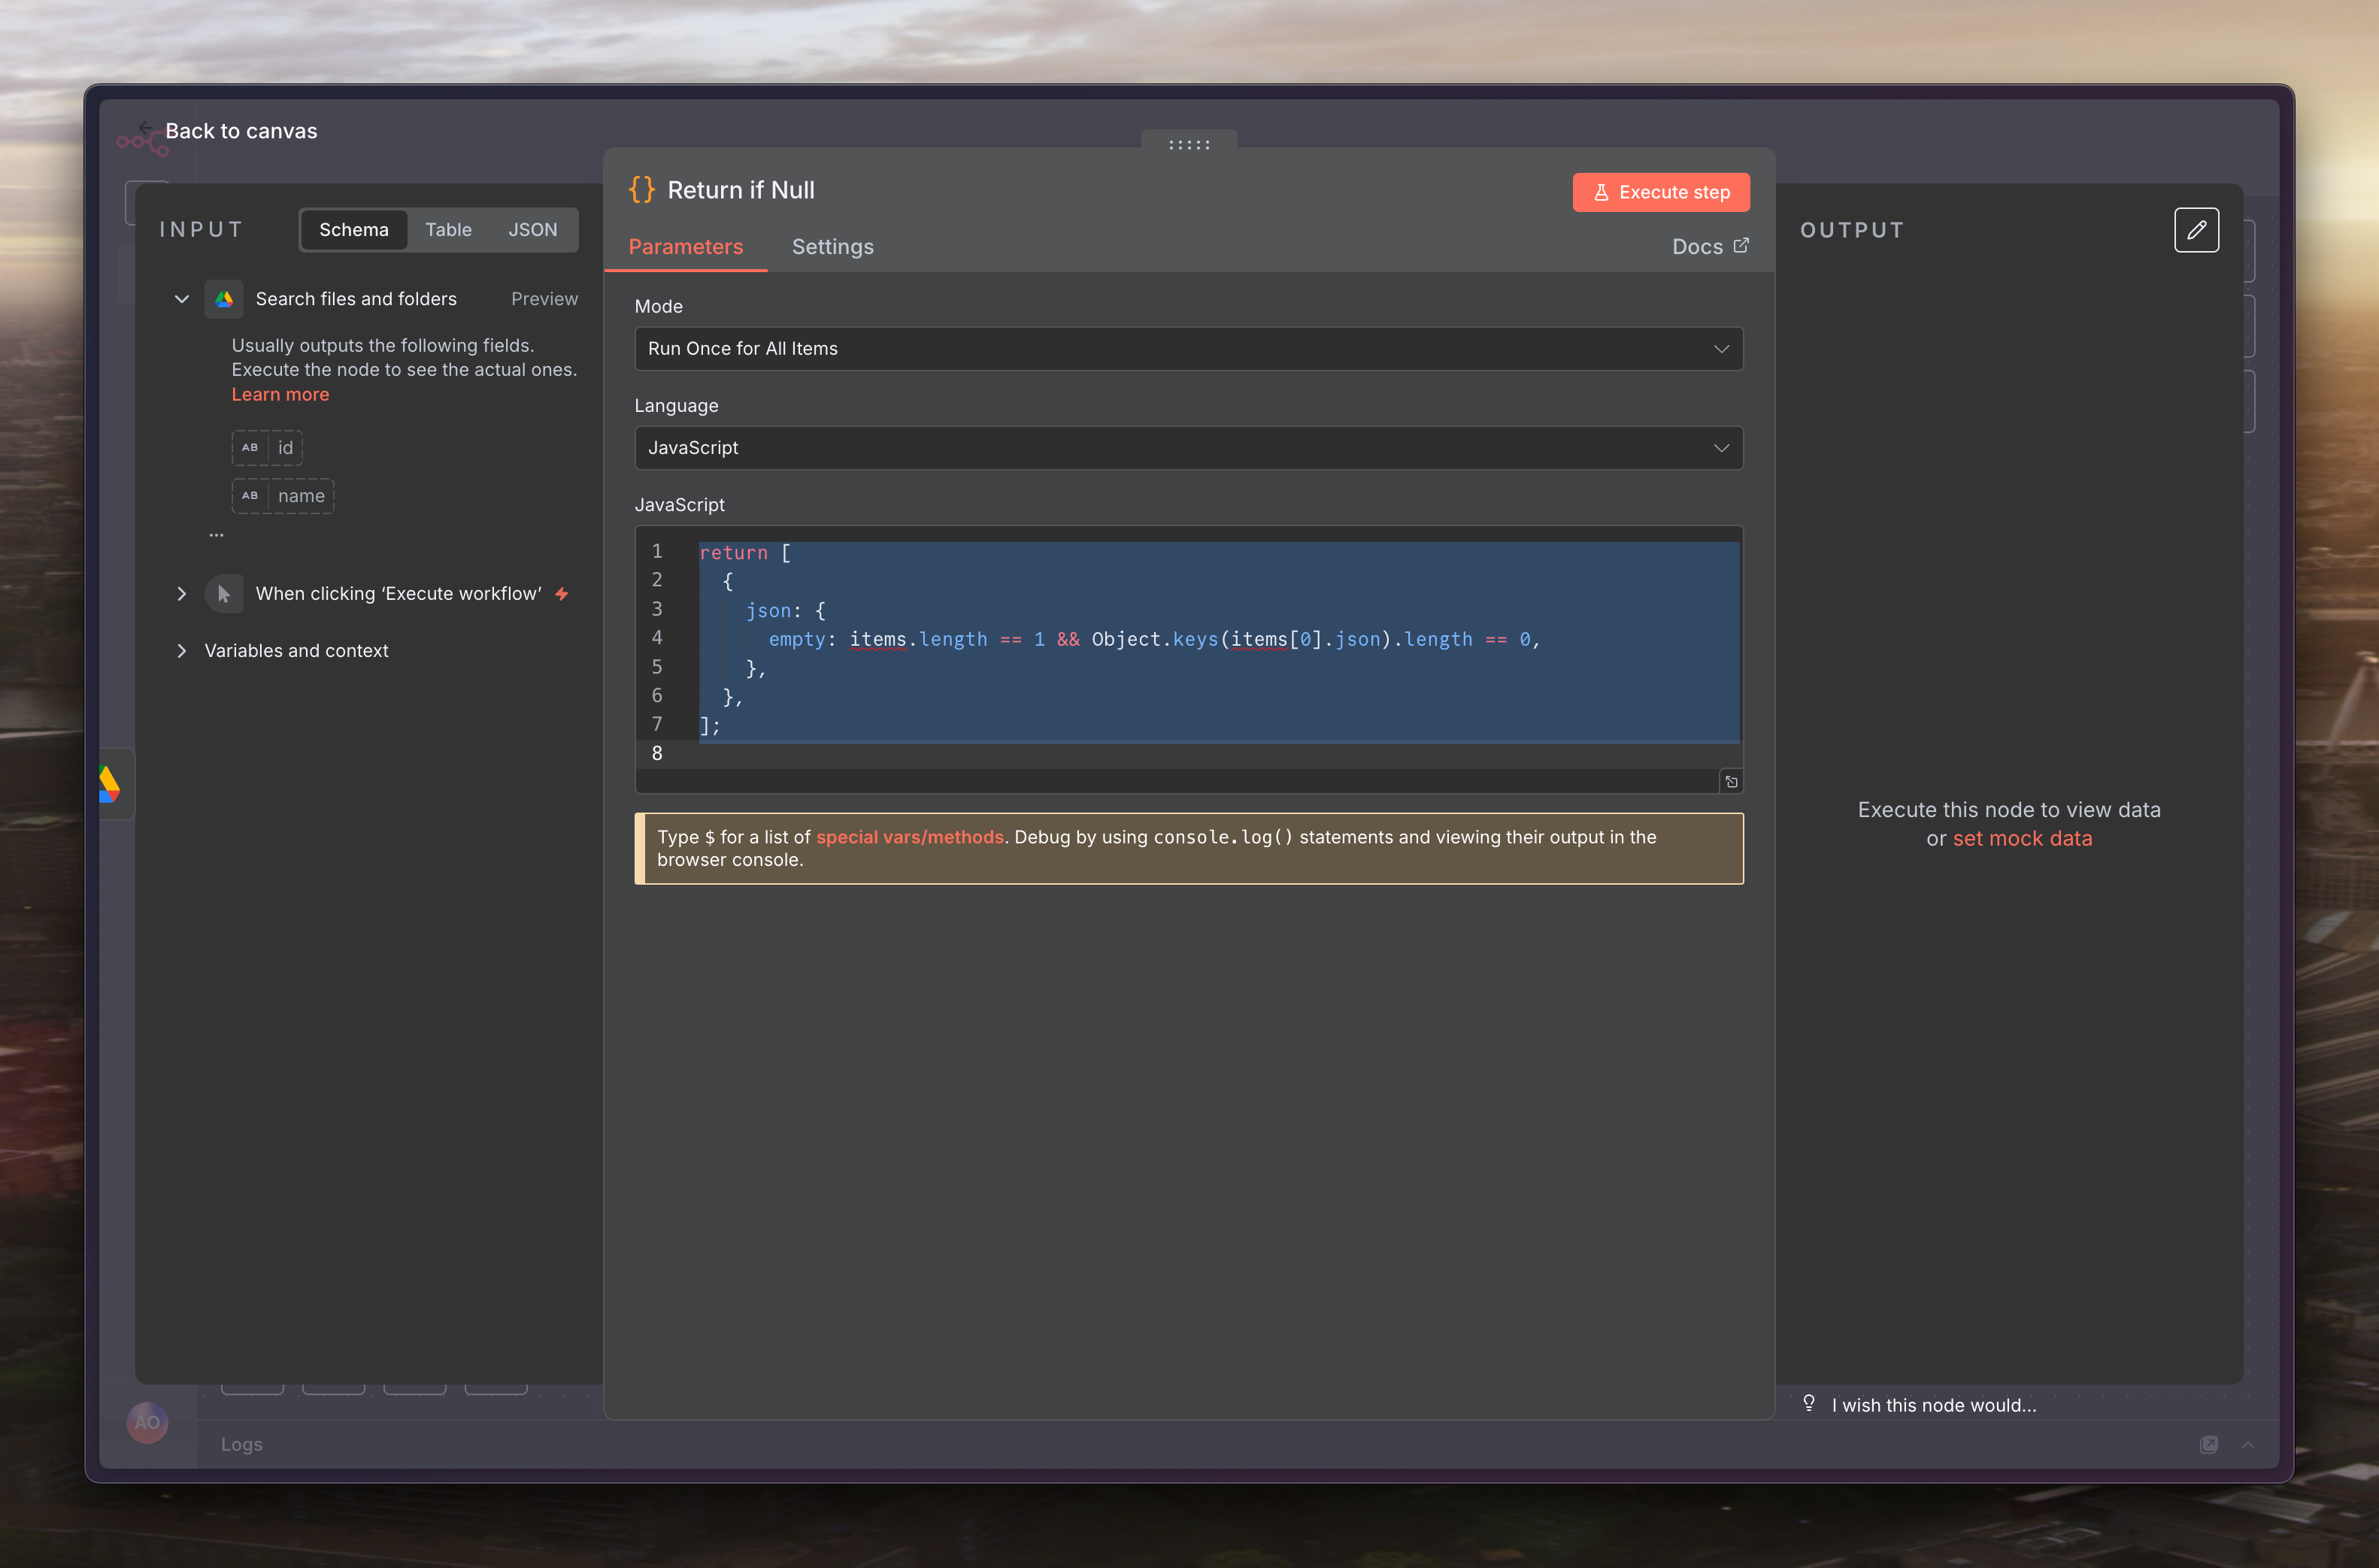This screenshot has width=2379, height=1568.
Task: Click the Docs external link icon
Action: pyautogui.click(x=1741, y=246)
